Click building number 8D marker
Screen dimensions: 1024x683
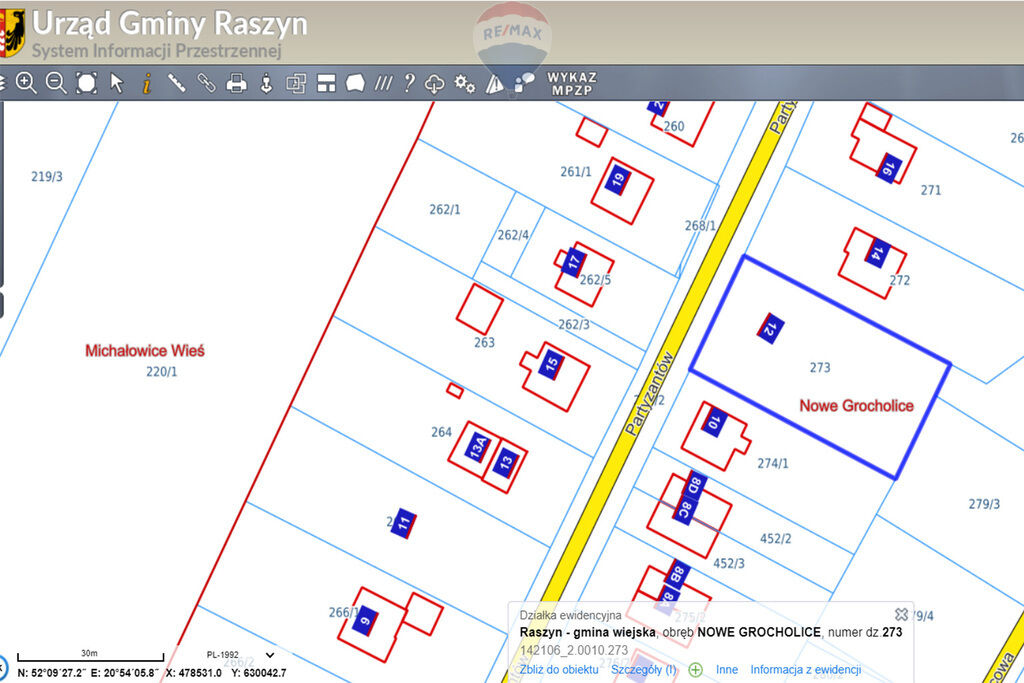point(695,485)
